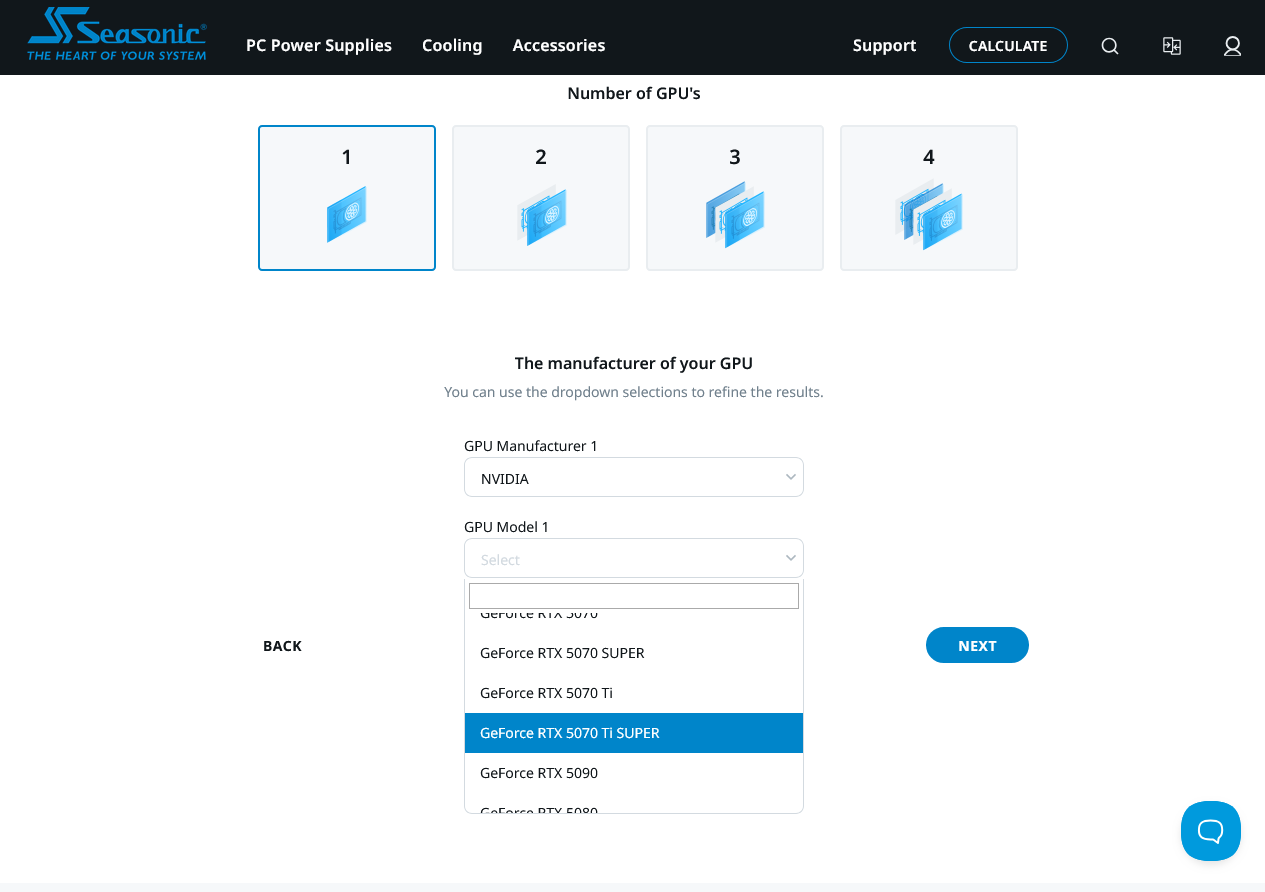Choose GeForce RTX 5070 Ti SUPER option
This screenshot has height=892, width=1265.
(634, 733)
